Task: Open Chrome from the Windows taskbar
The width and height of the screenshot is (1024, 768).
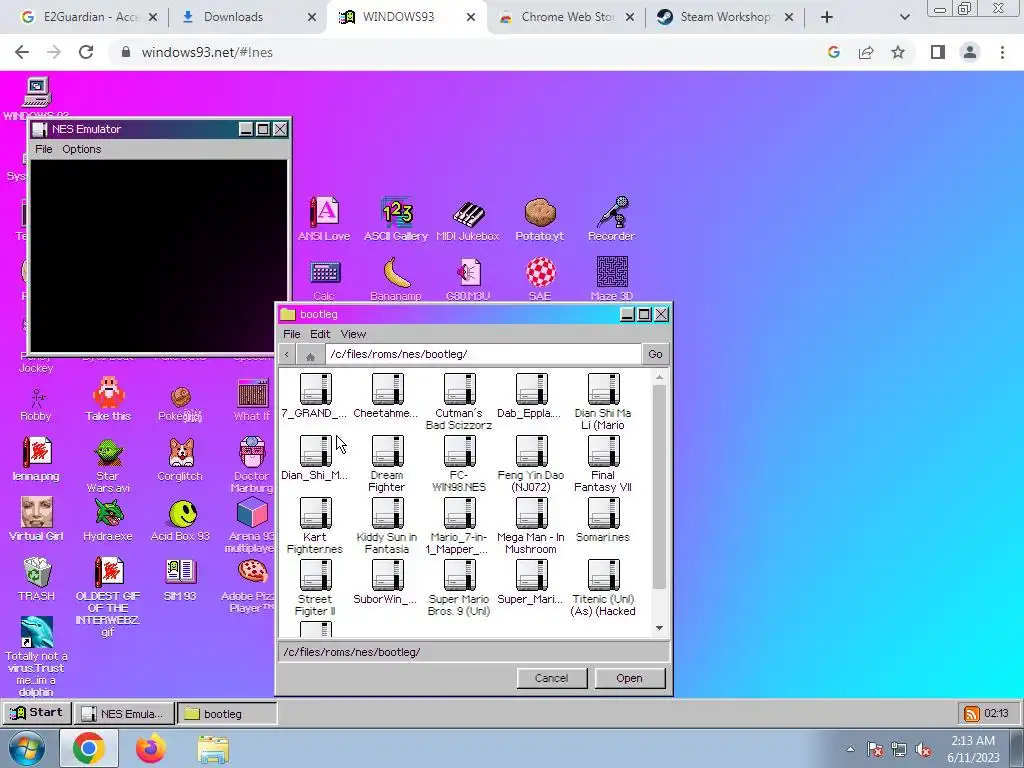Action: [89, 749]
